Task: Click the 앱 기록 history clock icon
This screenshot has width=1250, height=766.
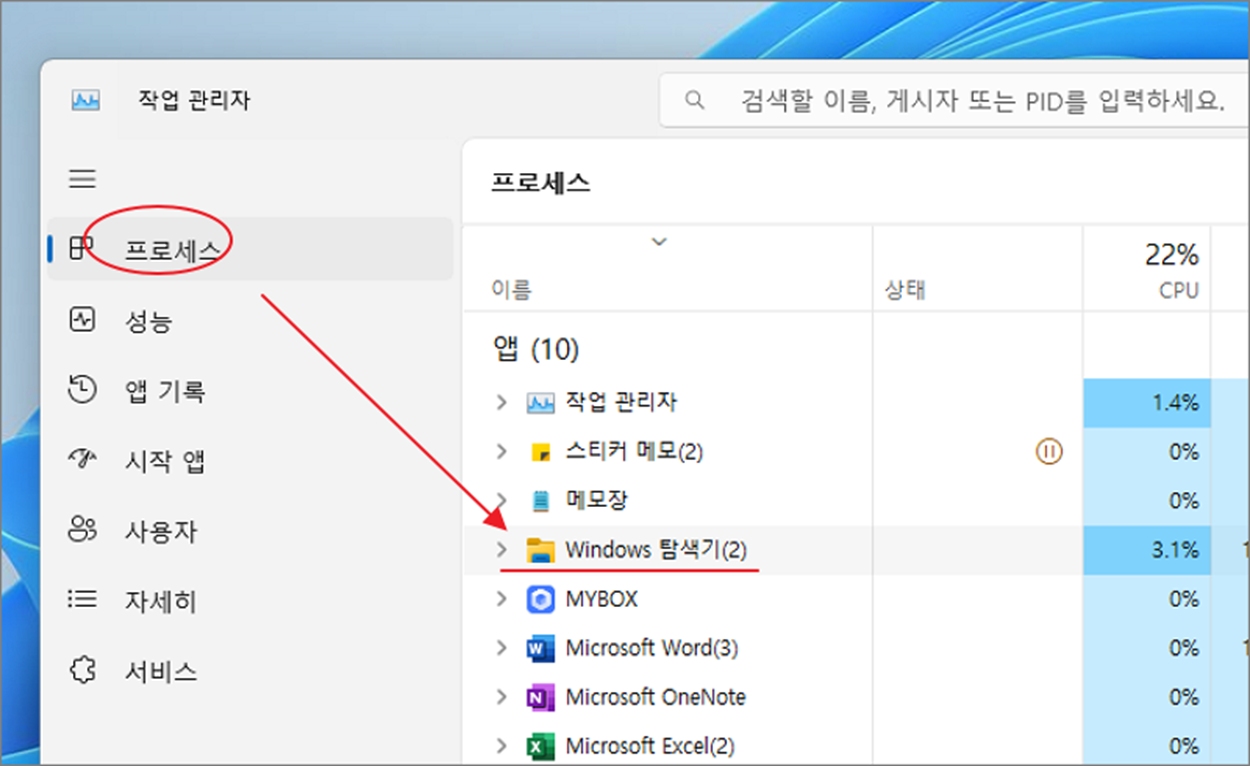Action: (x=81, y=389)
